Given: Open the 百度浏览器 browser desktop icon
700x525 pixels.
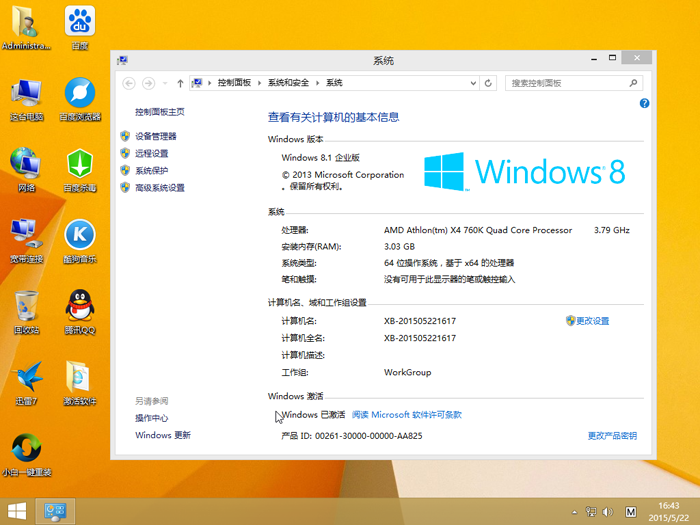Looking at the screenshot, I should (x=80, y=99).
